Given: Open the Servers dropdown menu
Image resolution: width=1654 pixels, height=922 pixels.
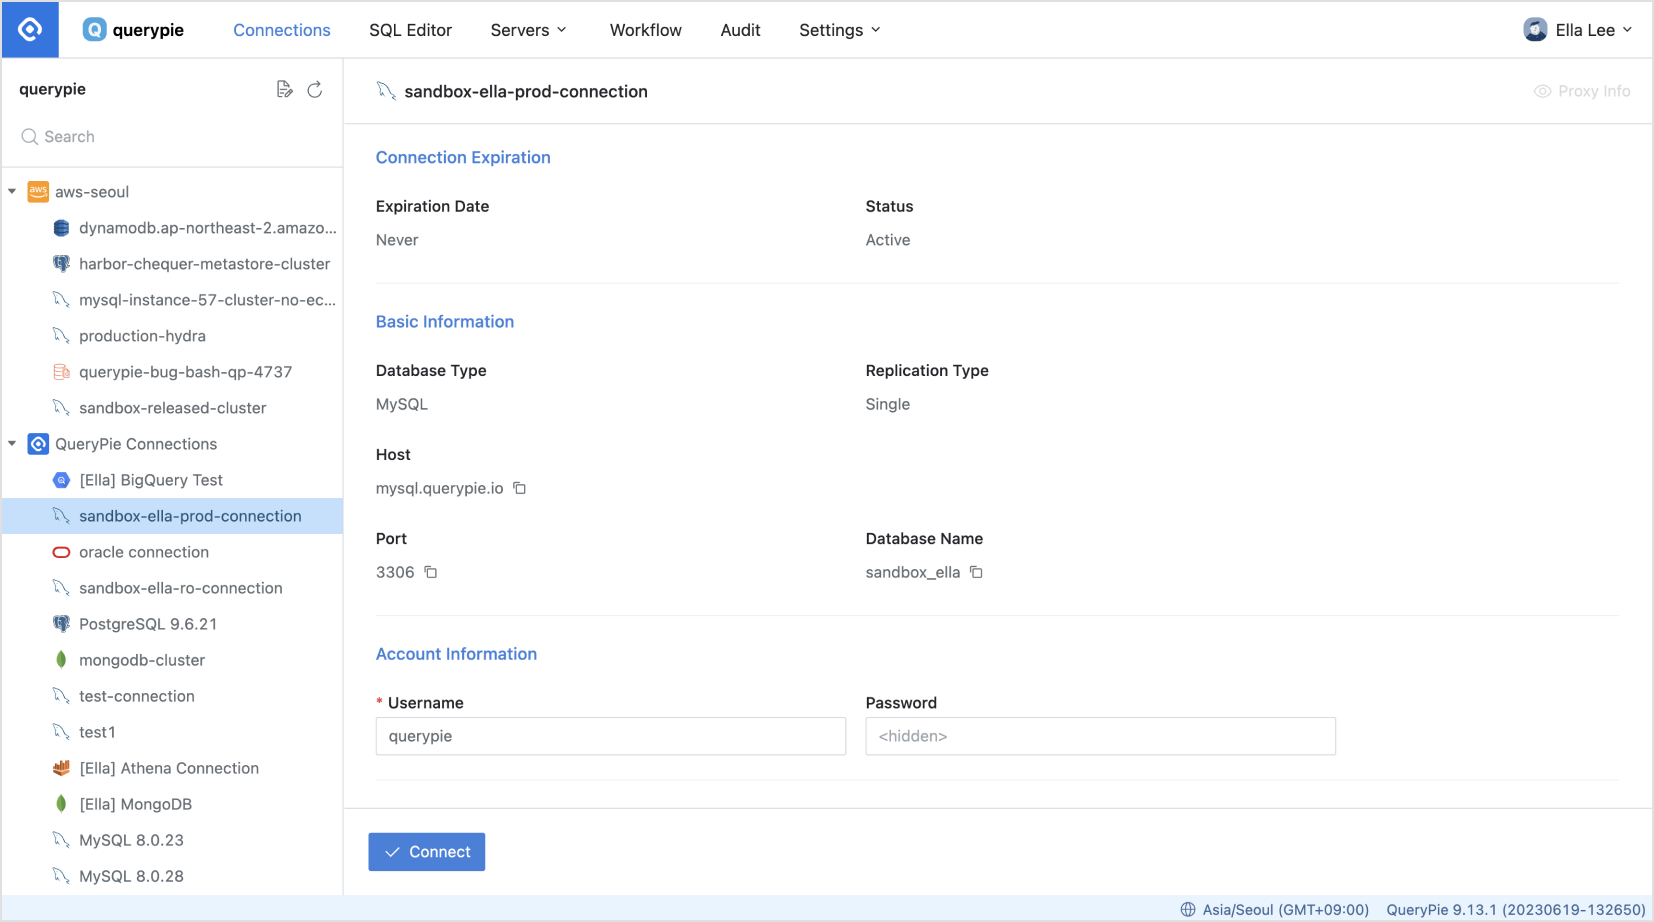Looking at the screenshot, I should point(529,30).
